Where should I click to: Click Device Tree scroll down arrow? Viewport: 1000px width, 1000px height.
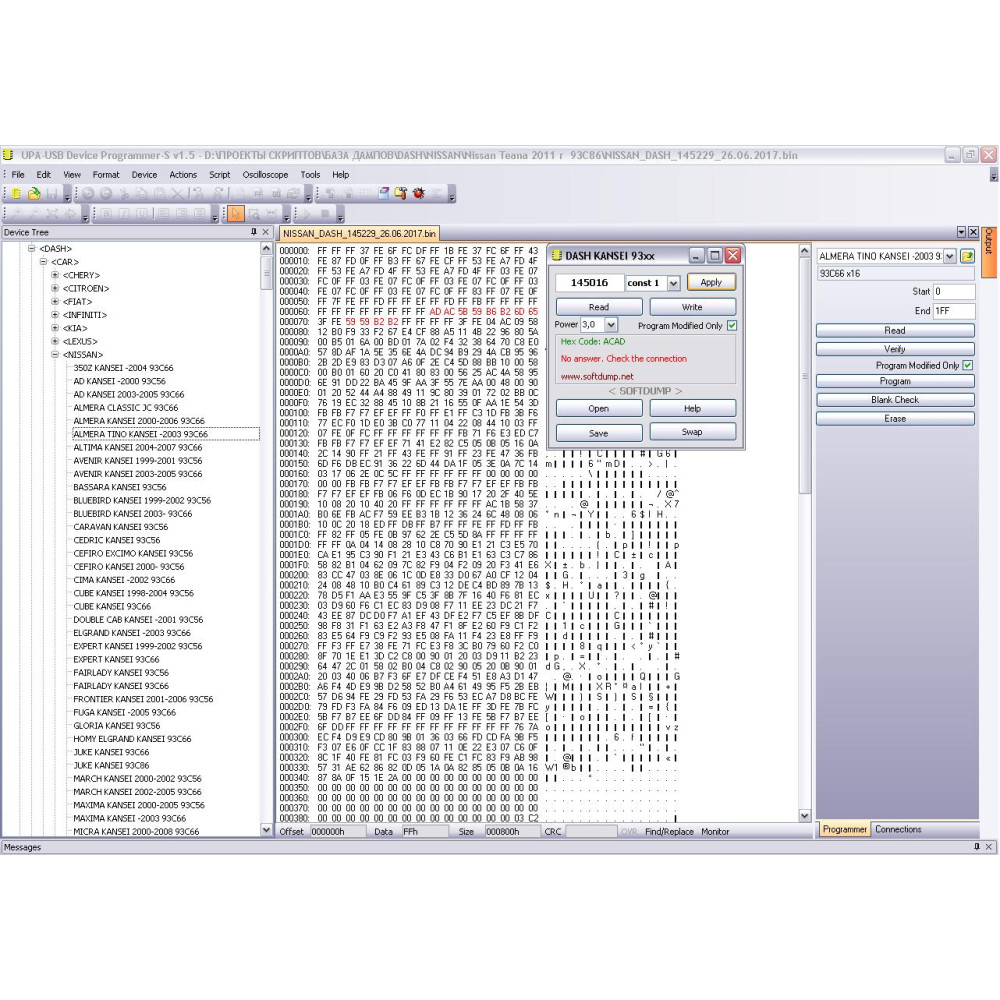point(267,829)
